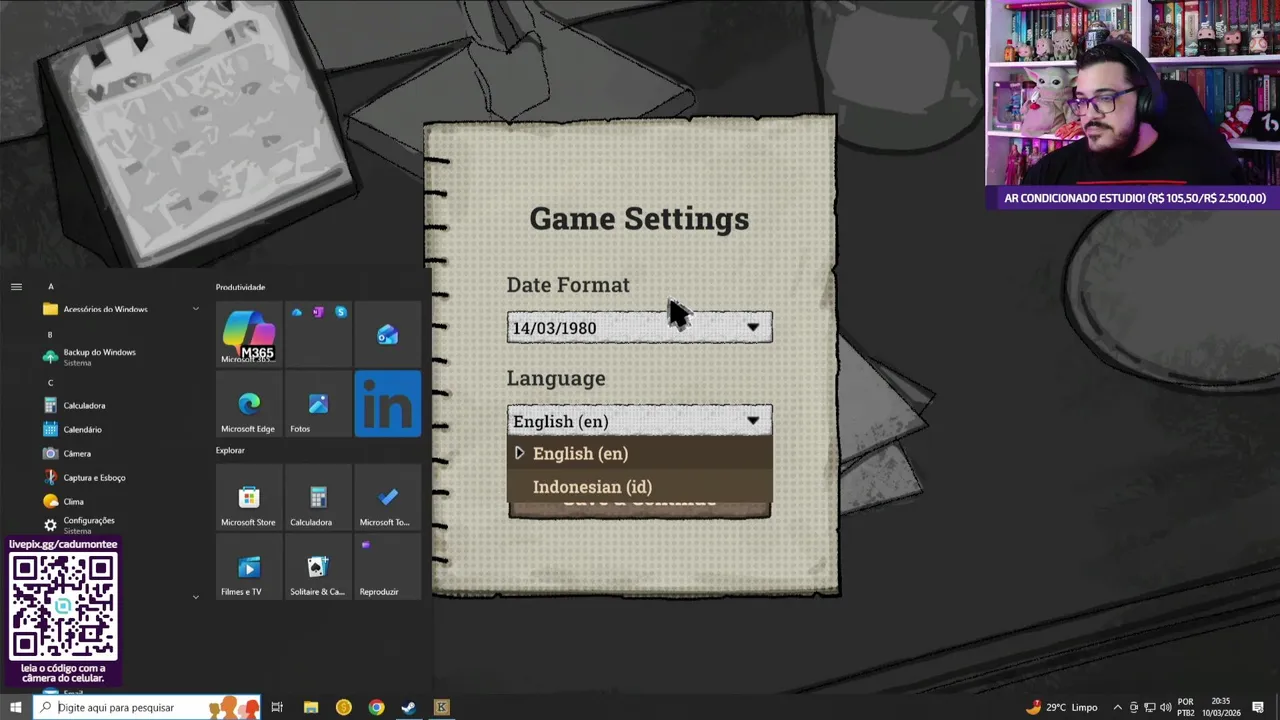Open the Calculadora tile under Explorar
This screenshot has height=720, width=1280.
318,497
